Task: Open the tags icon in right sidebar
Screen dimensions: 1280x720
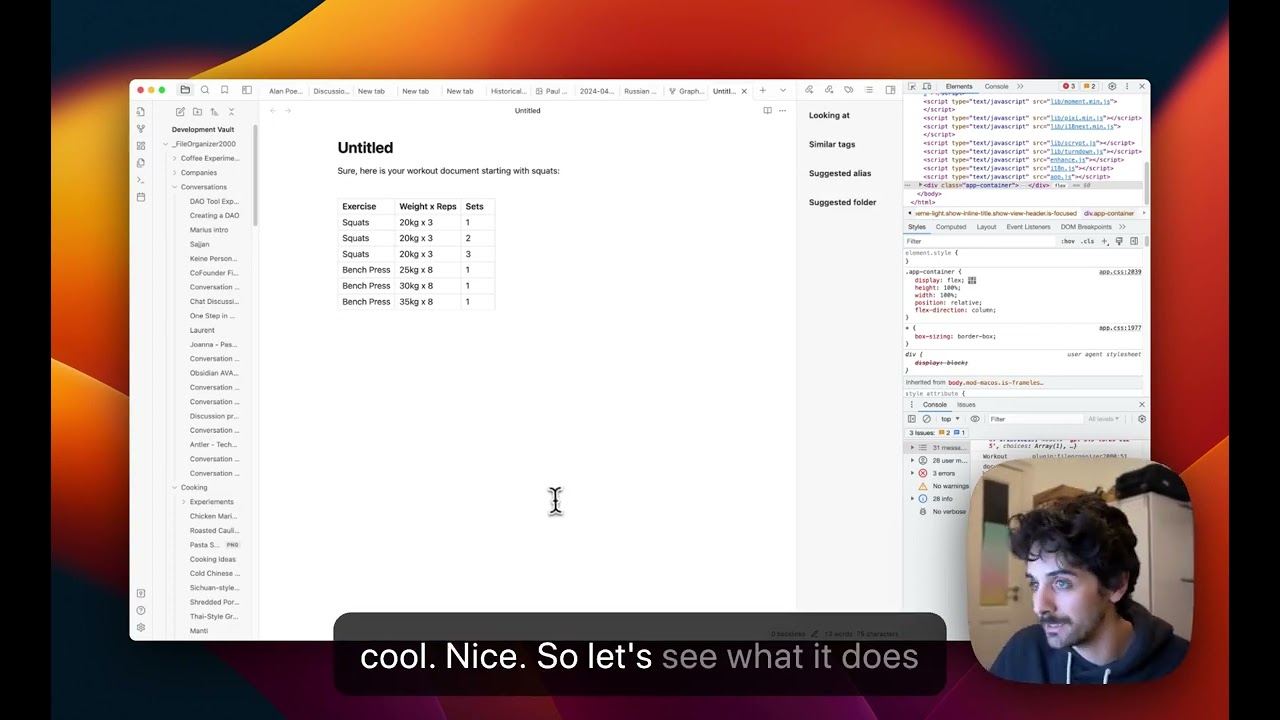Action: pos(849,90)
